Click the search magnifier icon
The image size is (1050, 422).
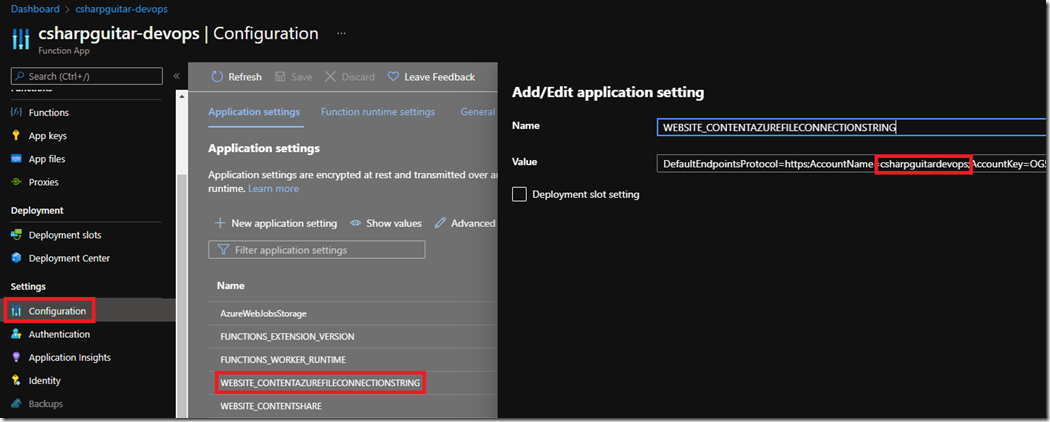(x=20, y=76)
